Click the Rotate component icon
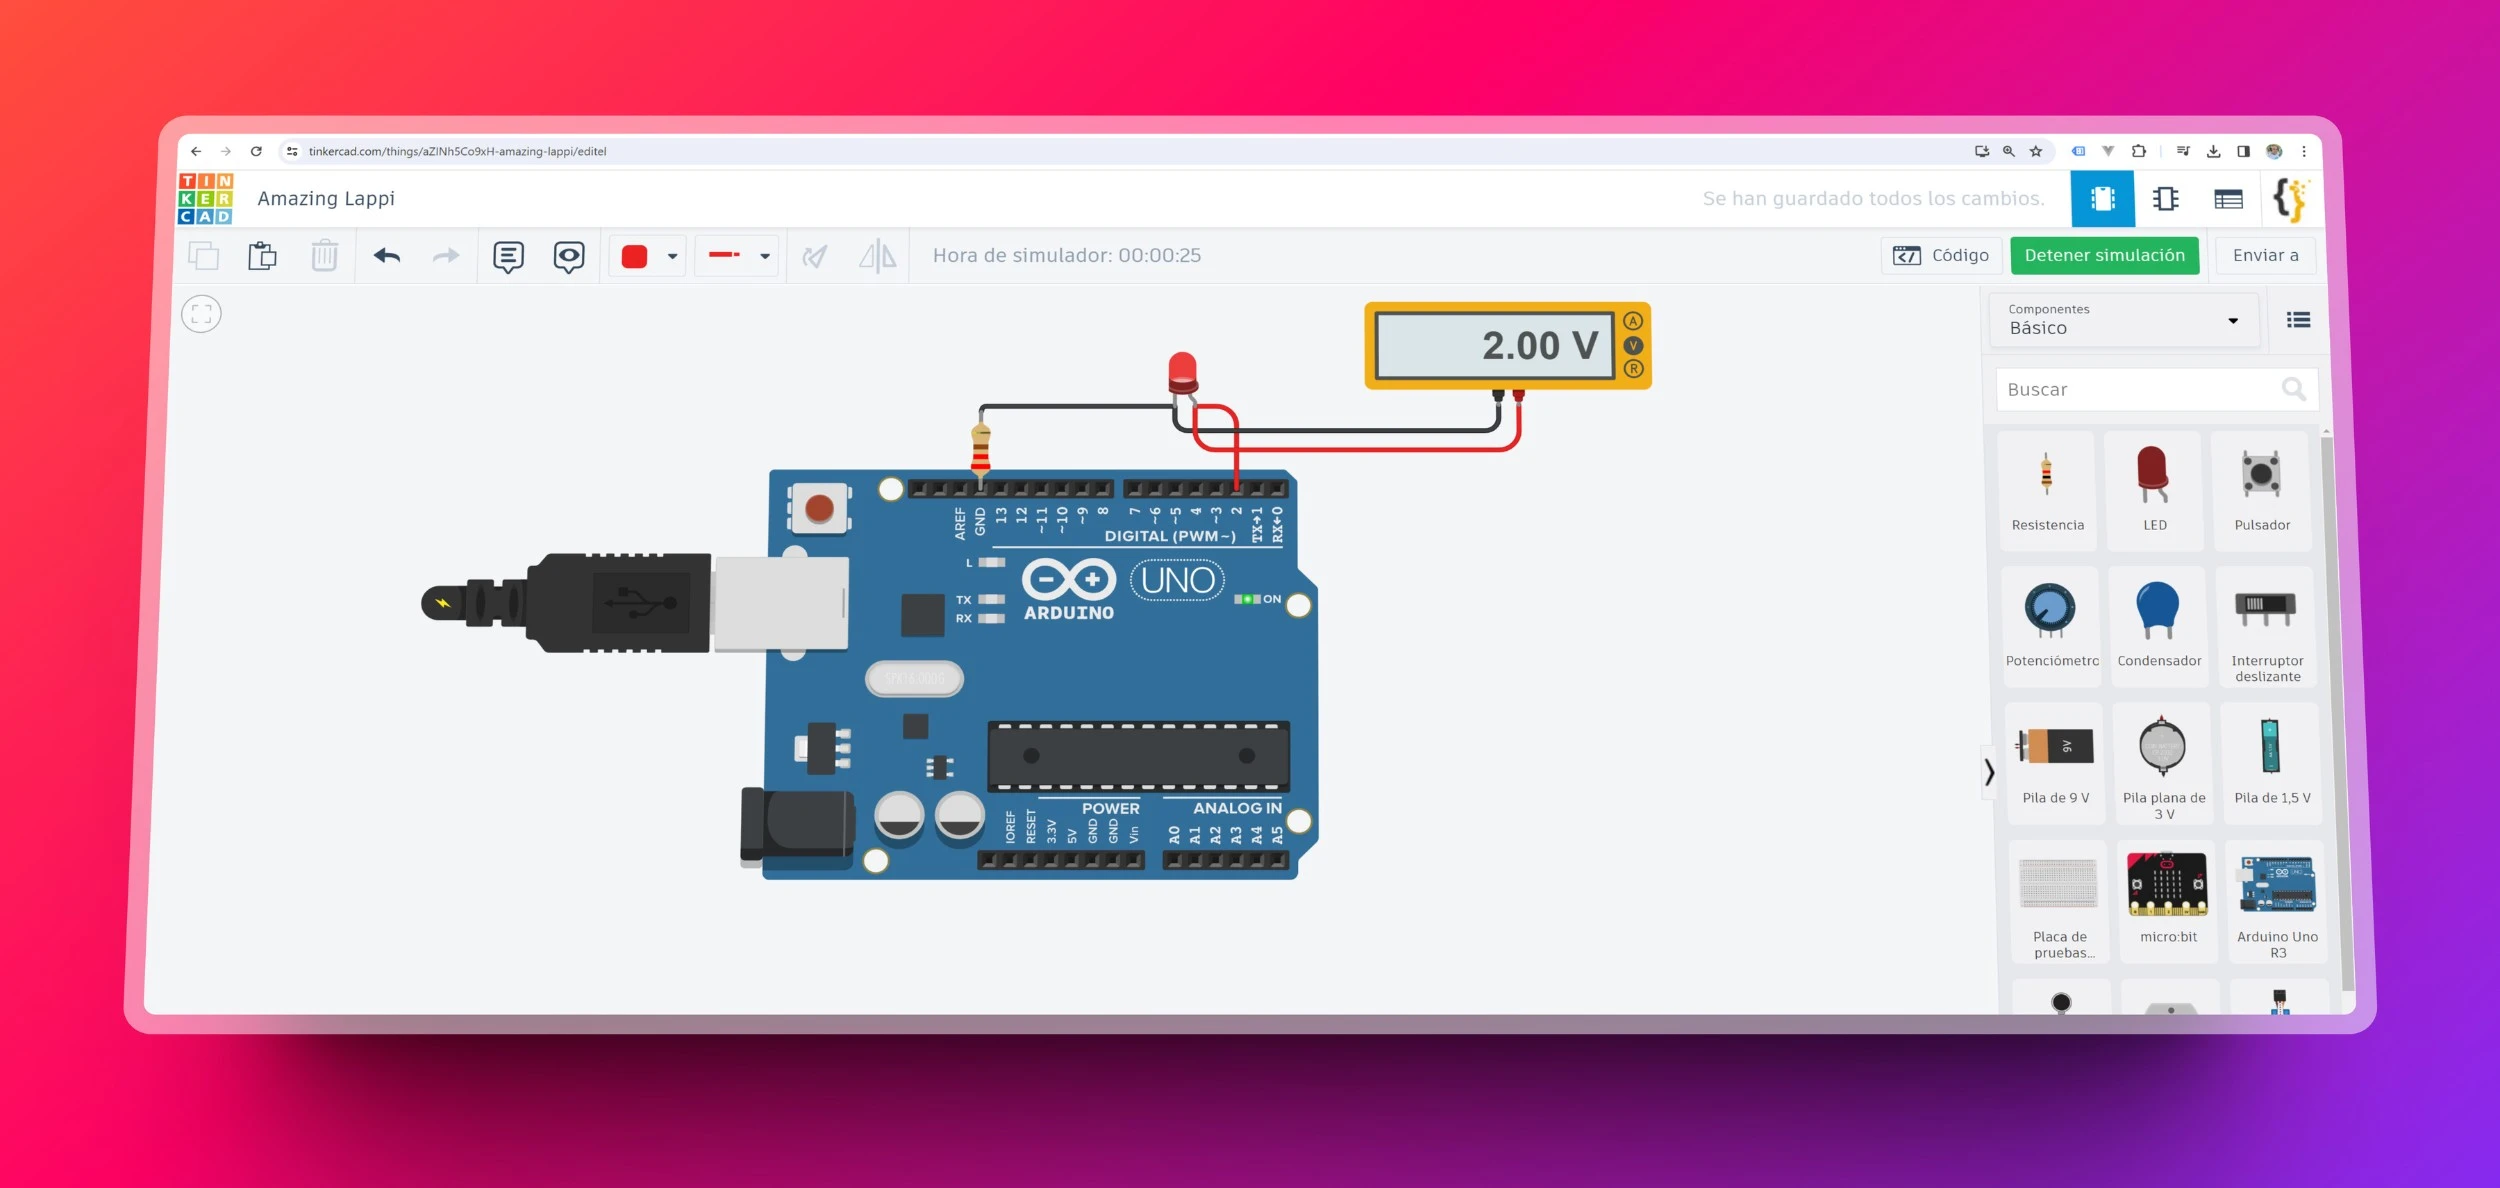The image size is (2500, 1188). 815,256
